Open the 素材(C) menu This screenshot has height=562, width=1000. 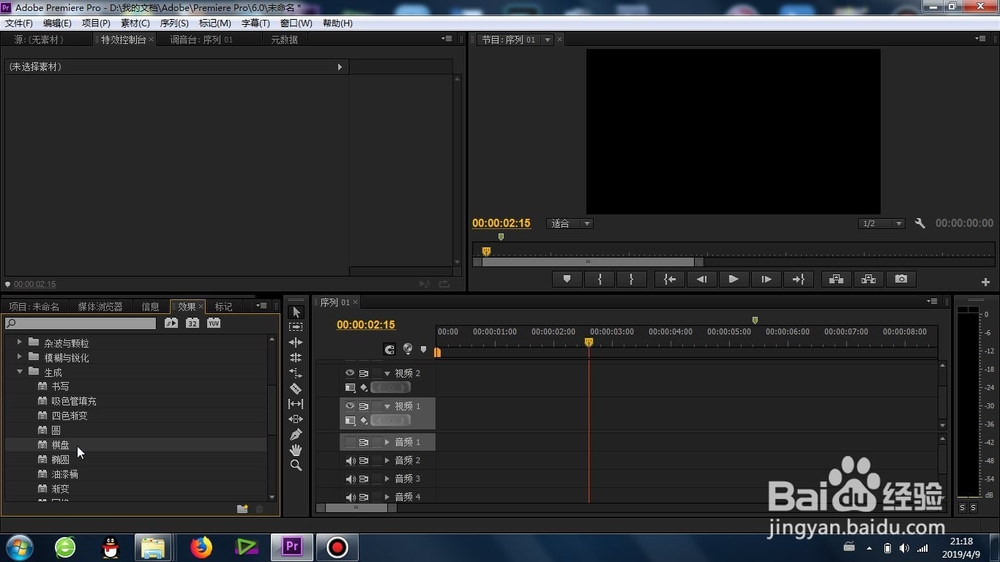[x=135, y=23]
